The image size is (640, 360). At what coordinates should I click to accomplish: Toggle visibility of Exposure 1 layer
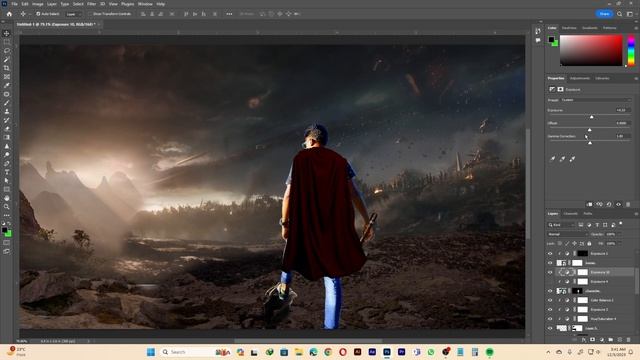tap(550, 253)
